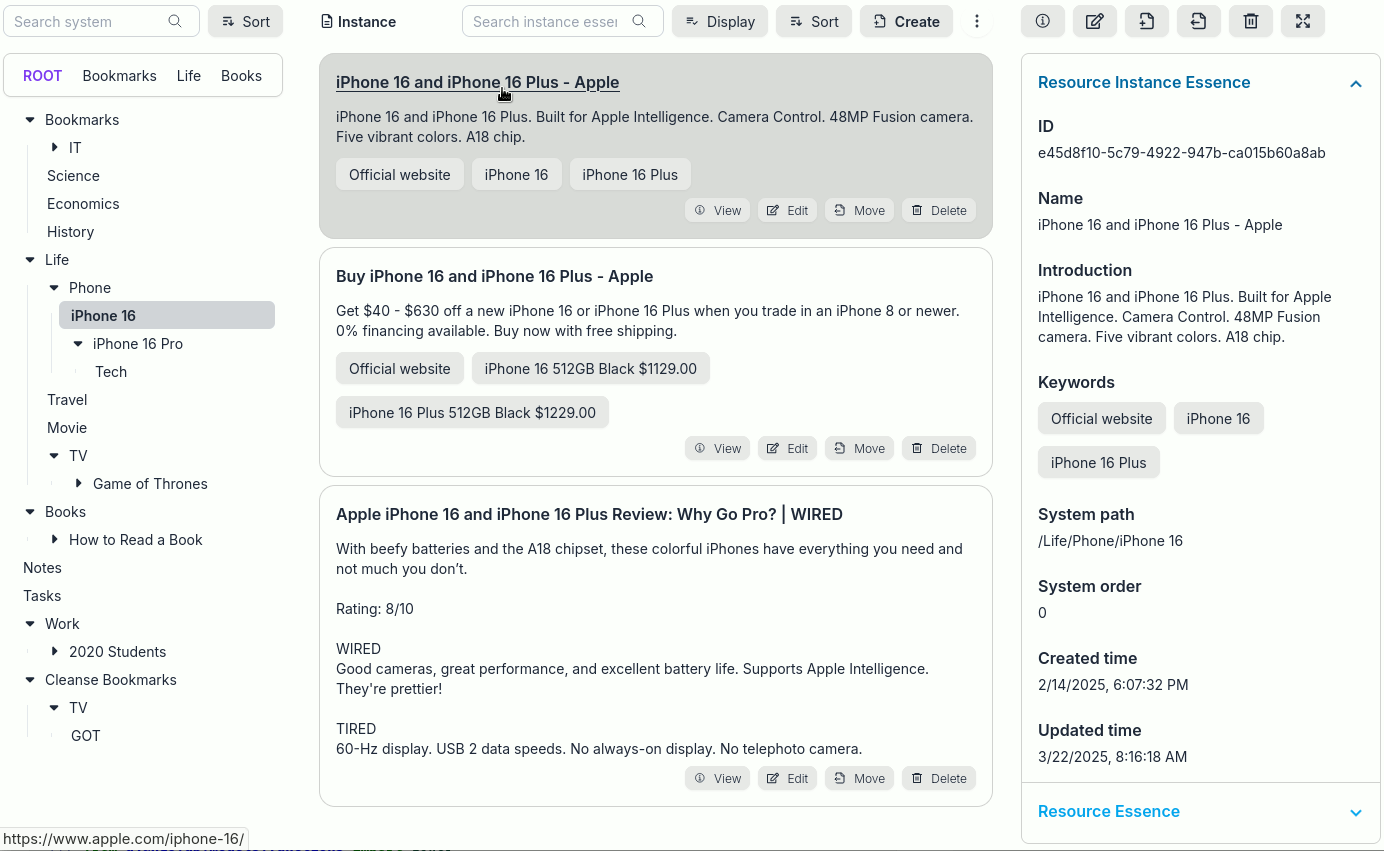Screen dimensions: 1384x851
Task: Switch to the Life tab
Action: click(189, 76)
